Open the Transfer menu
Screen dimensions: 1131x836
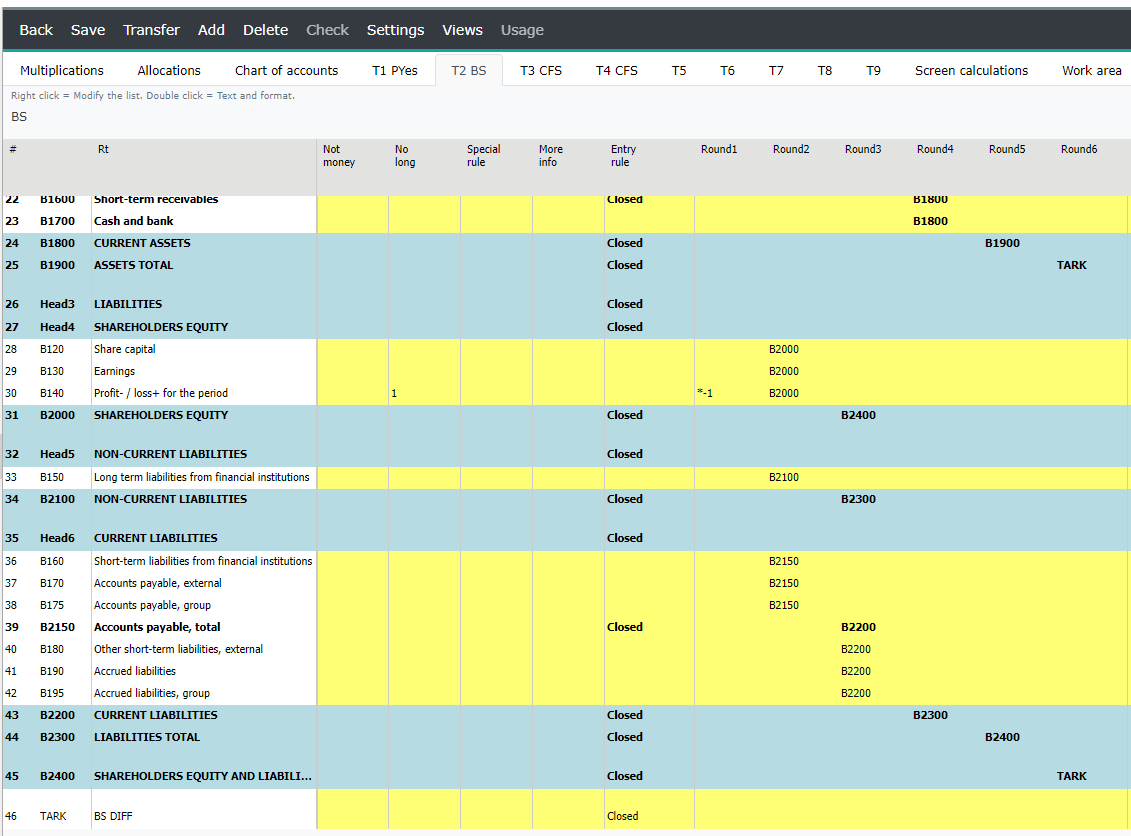(151, 30)
